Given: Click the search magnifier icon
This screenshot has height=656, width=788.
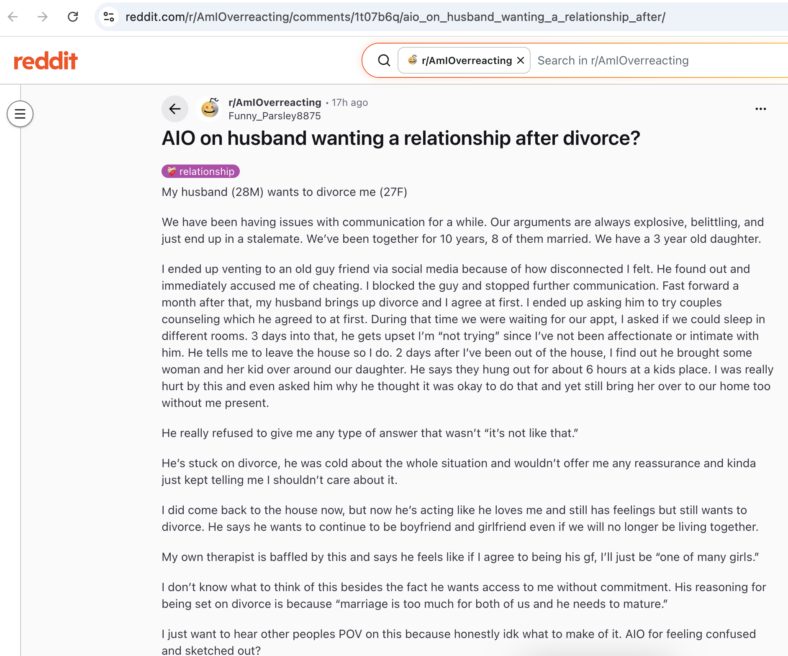Looking at the screenshot, I should coord(384,61).
